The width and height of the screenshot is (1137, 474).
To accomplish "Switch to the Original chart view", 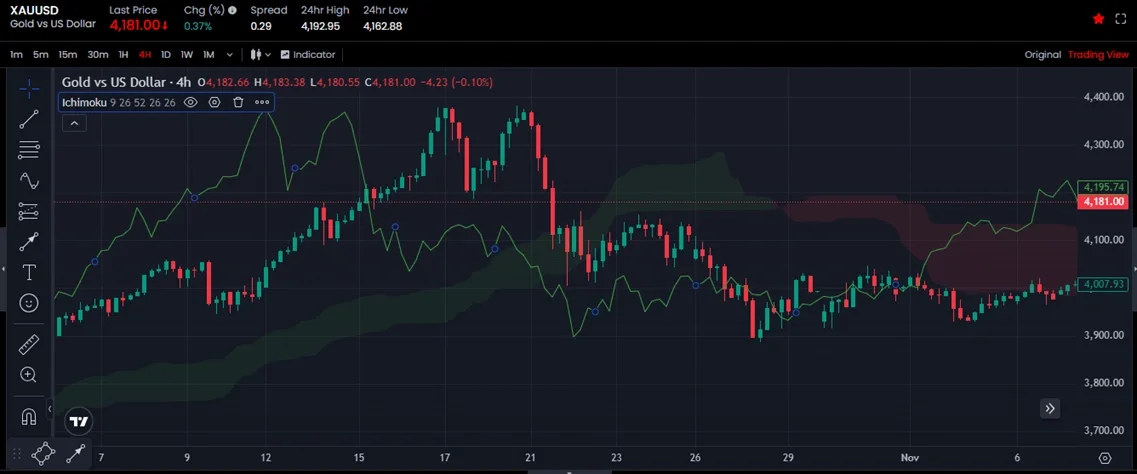I will tap(1042, 55).
